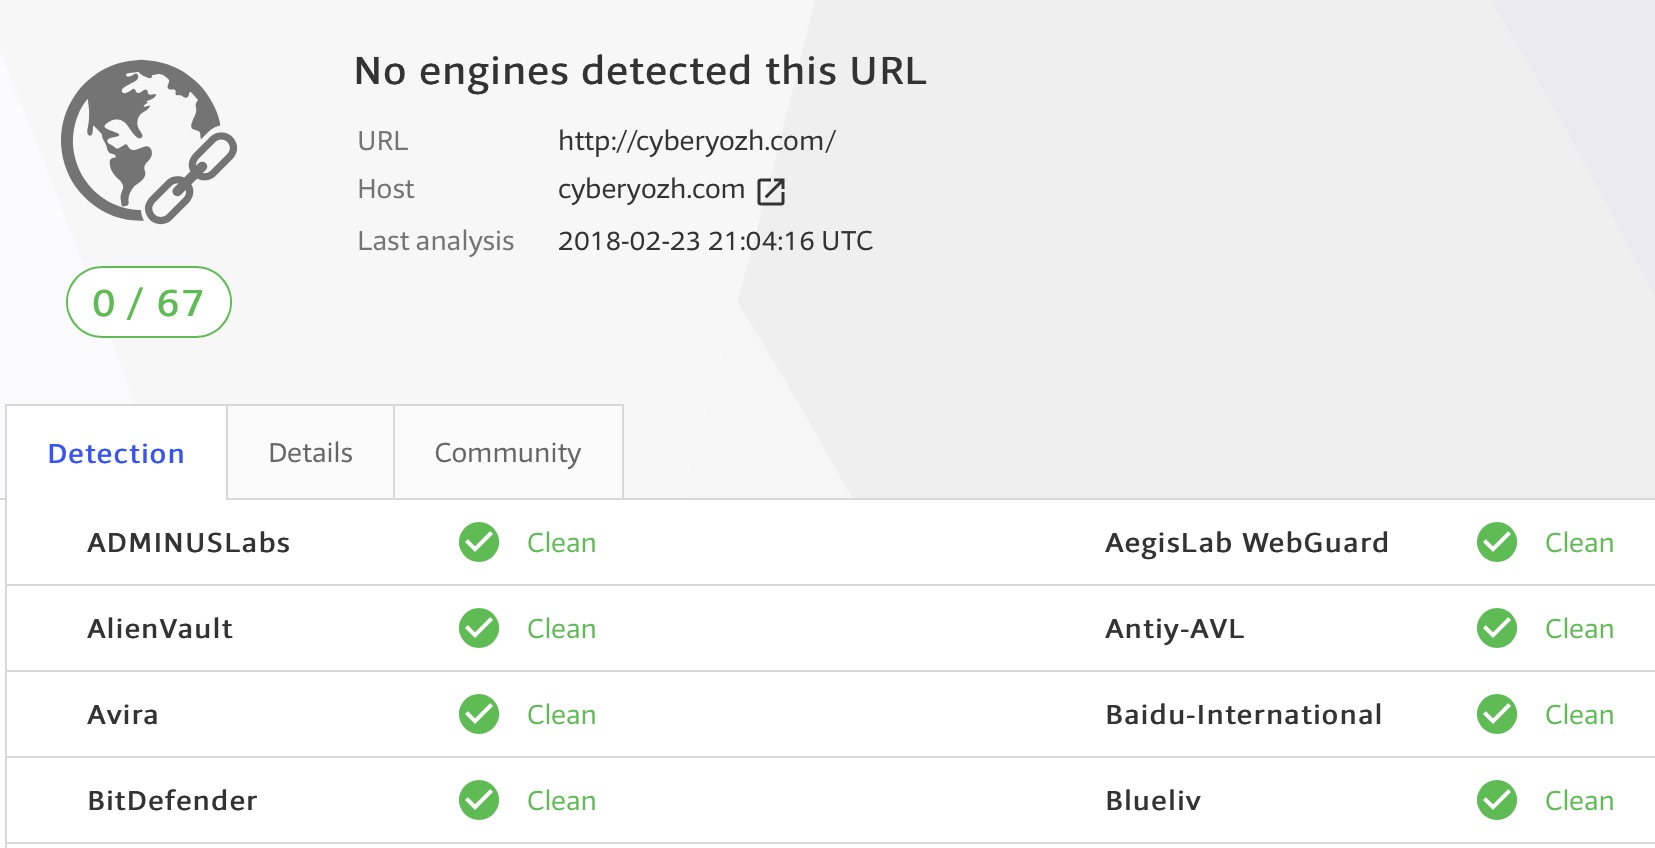Screen dimensions: 1655x848
Task: Click the AlienVault clean status checkmark
Action: coord(479,629)
